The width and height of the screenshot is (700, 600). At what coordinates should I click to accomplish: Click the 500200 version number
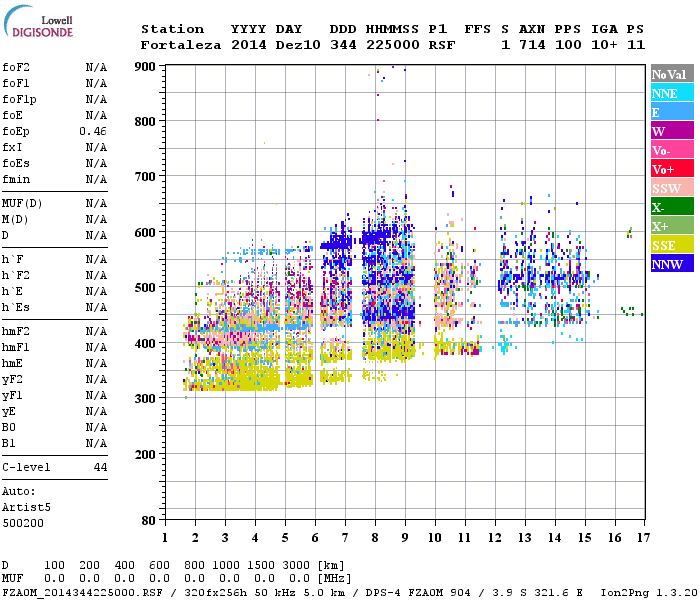(23, 523)
